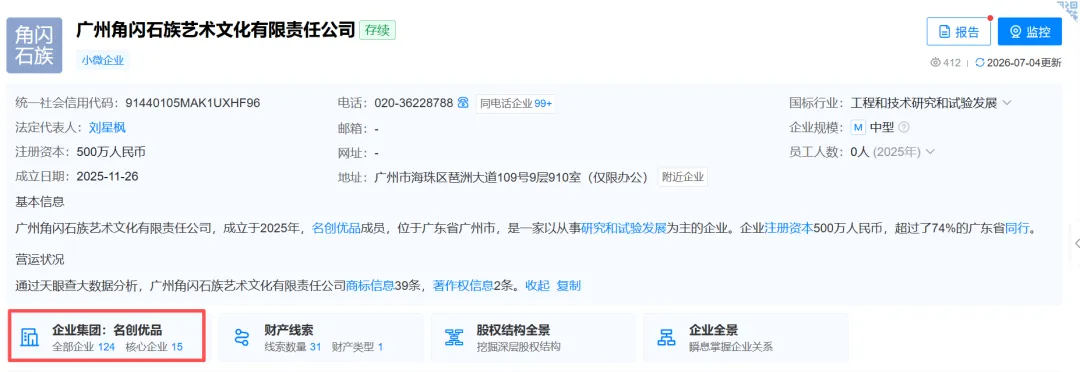
Task: Click the 股权结构全景 structure icon
Action: [454, 338]
